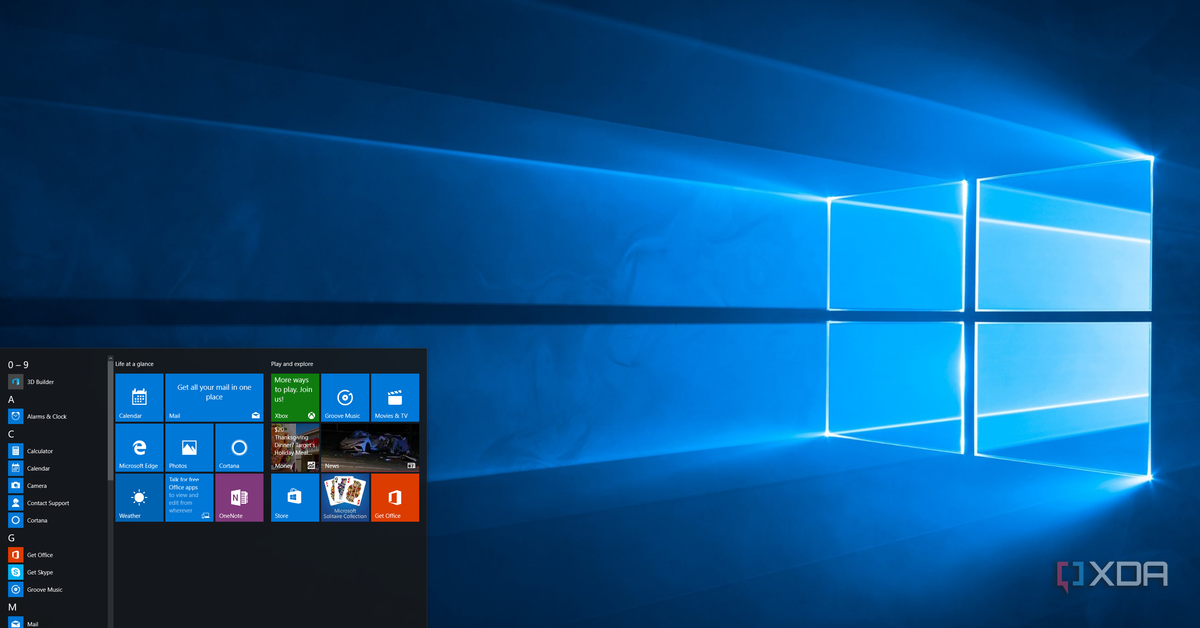This screenshot has height=628, width=1200.
Task: Launch Microsoft Solitaire Collection tile
Action: pyautogui.click(x=345, y=497)
